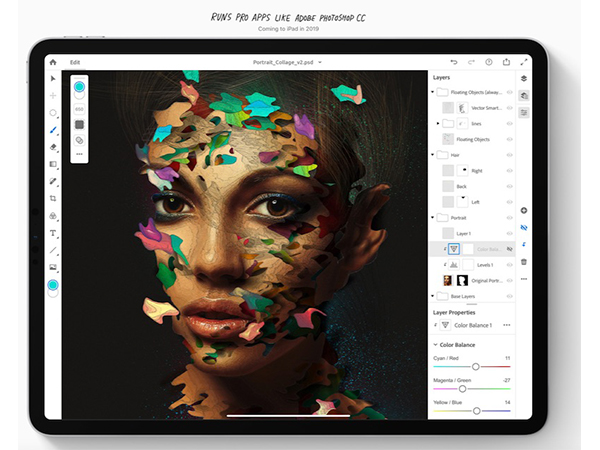Add a new layer with plus icon

coord(524,210)
